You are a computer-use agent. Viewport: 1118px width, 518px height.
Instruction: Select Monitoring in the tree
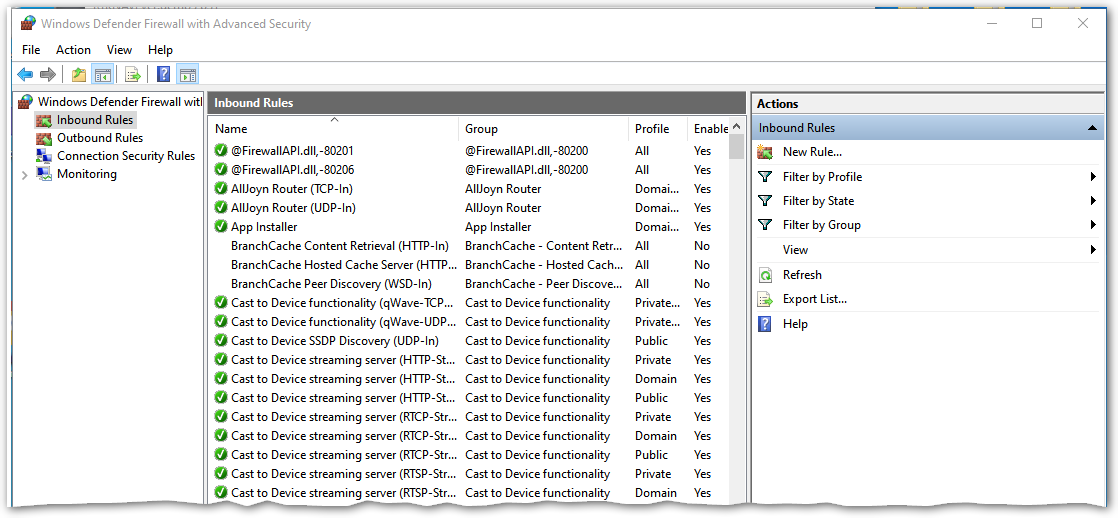[87, 174]
